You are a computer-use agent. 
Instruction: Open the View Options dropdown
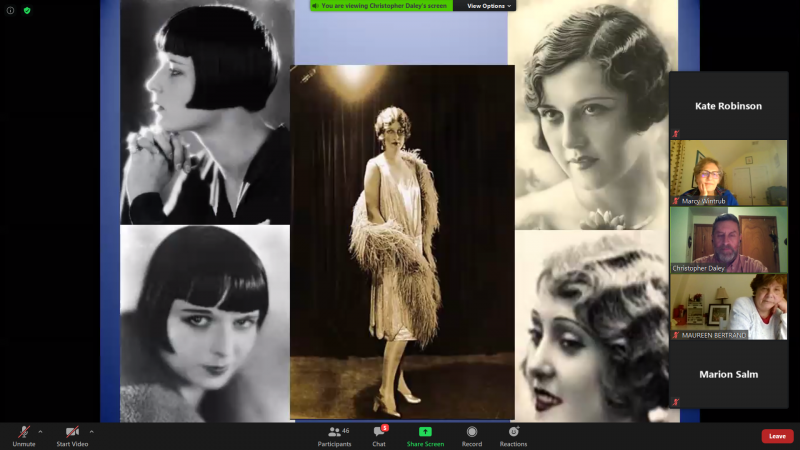(488, 6)
